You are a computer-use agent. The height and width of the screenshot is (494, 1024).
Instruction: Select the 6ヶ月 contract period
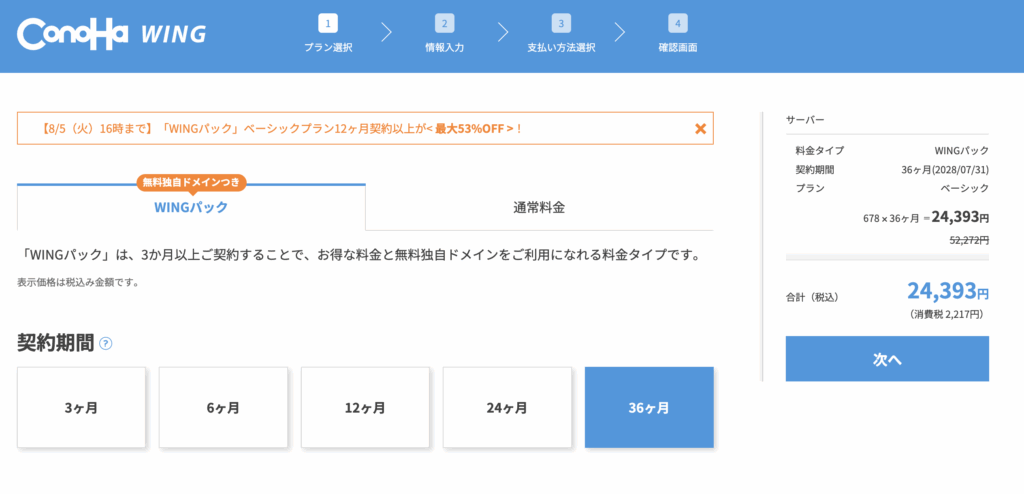(x=223, y=408)
